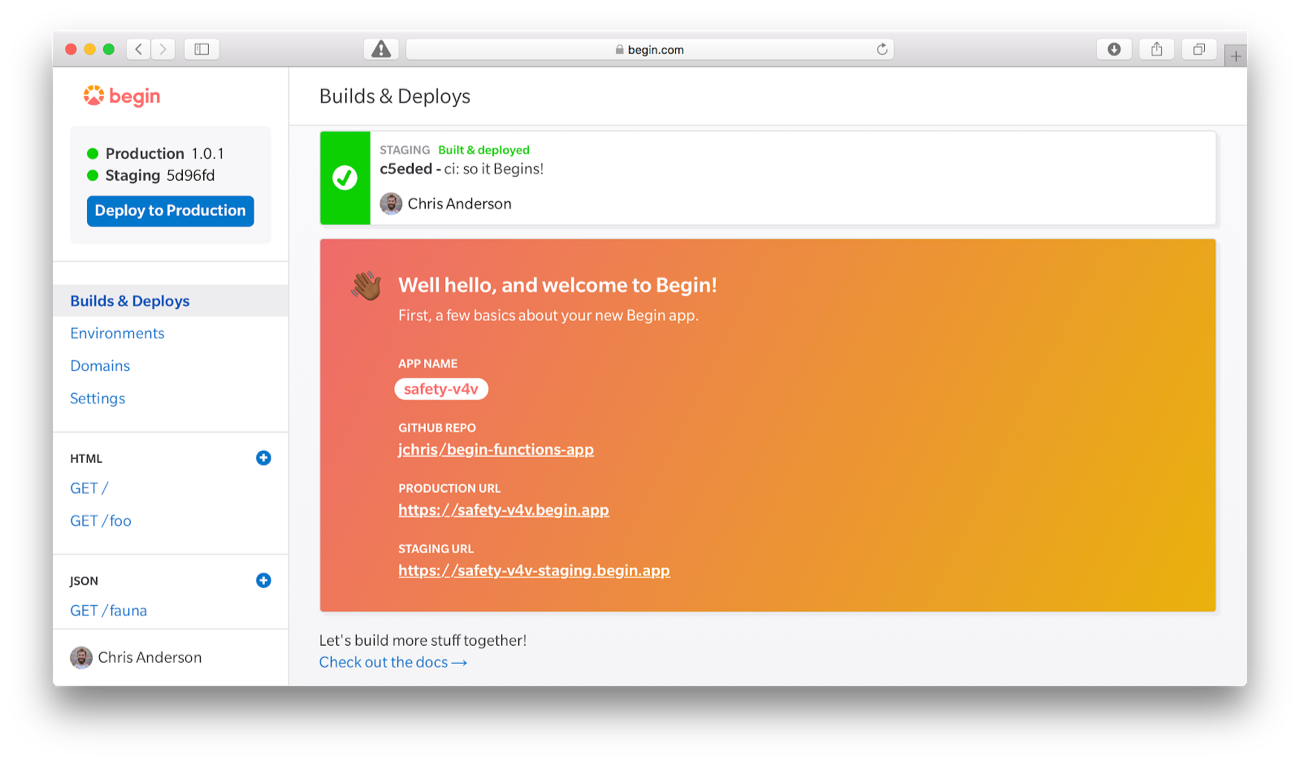Add a new JSON route with plus icon
Screen dimensions: 1300x760
pyautogui.click(x=263, y=580)
